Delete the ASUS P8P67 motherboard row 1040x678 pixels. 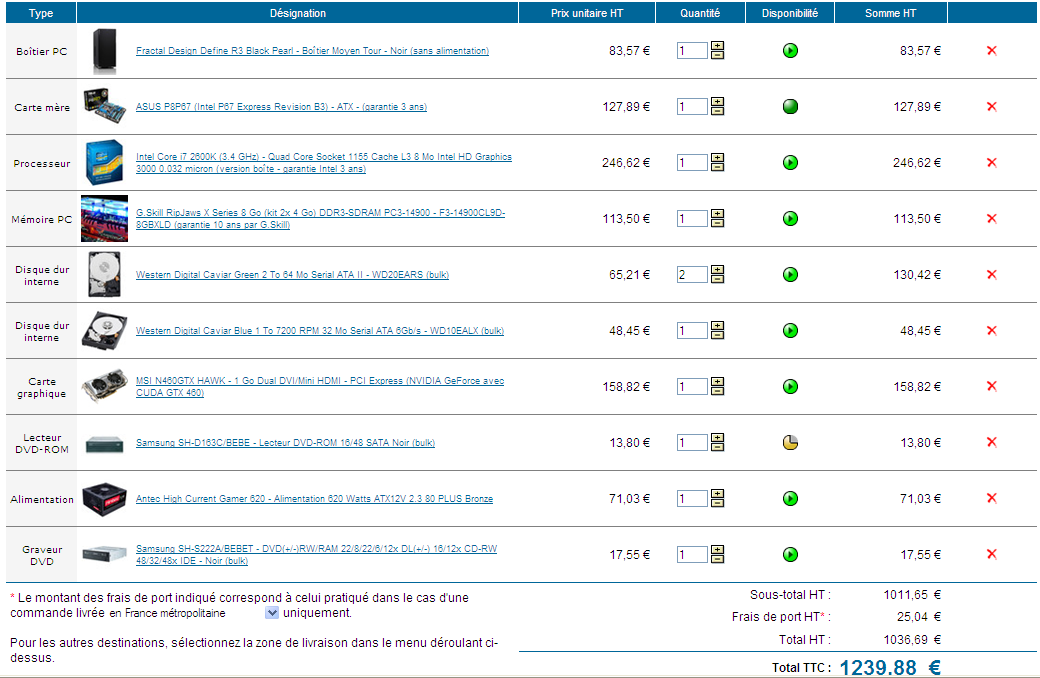click(991, 107)
